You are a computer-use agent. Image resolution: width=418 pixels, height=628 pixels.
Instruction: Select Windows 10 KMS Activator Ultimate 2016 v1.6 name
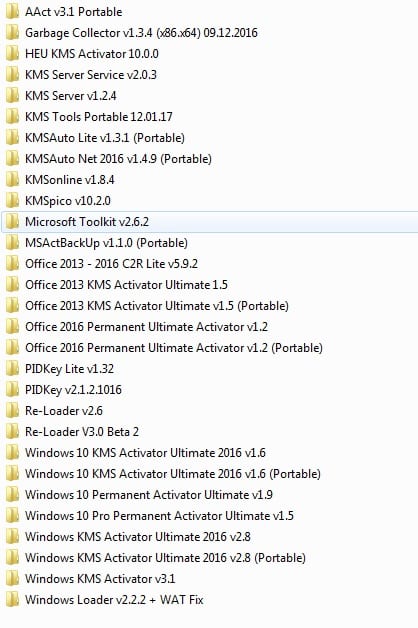tap(145, 453)
